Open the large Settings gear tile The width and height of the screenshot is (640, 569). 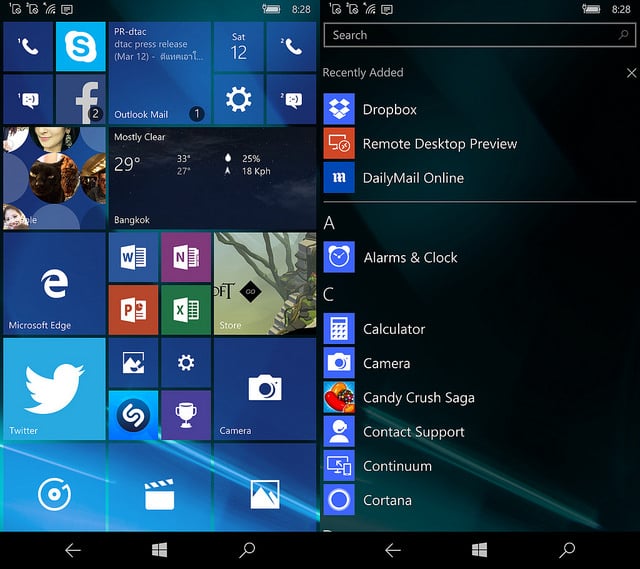coord(238,99)
